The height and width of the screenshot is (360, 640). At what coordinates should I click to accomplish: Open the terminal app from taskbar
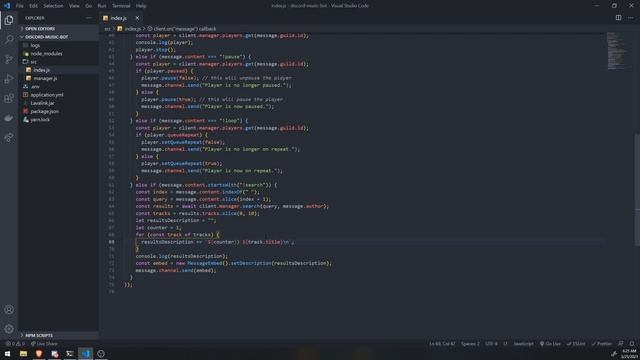click(x=70, y=353)
